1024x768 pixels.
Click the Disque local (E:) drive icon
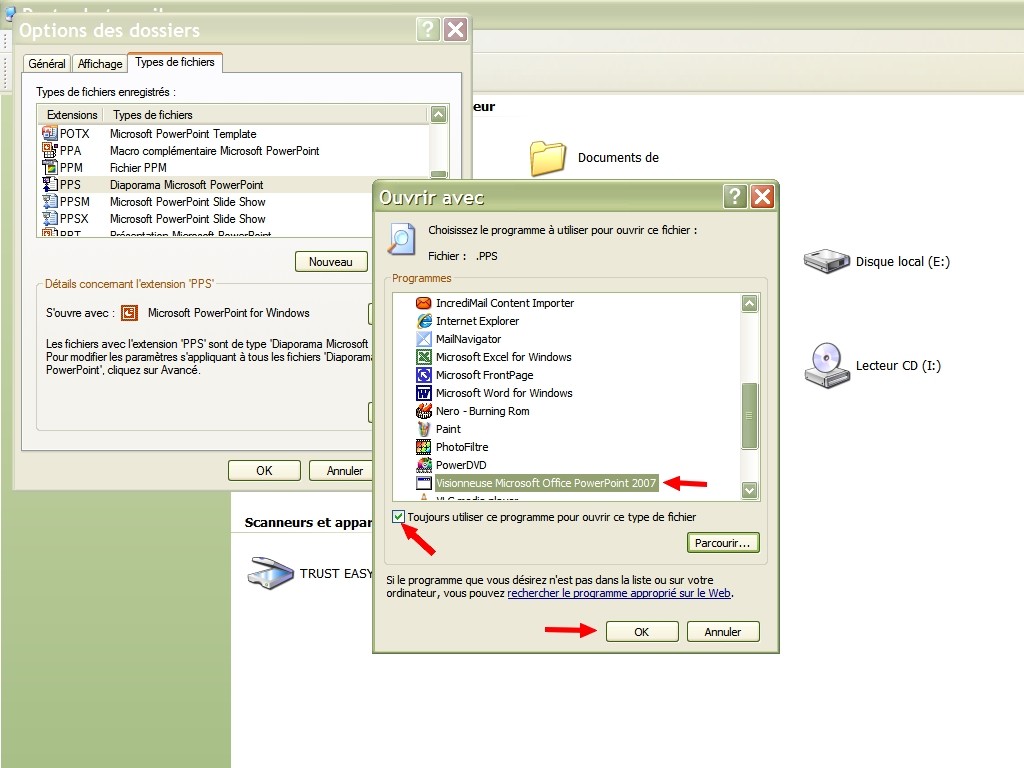click(826, 262)
